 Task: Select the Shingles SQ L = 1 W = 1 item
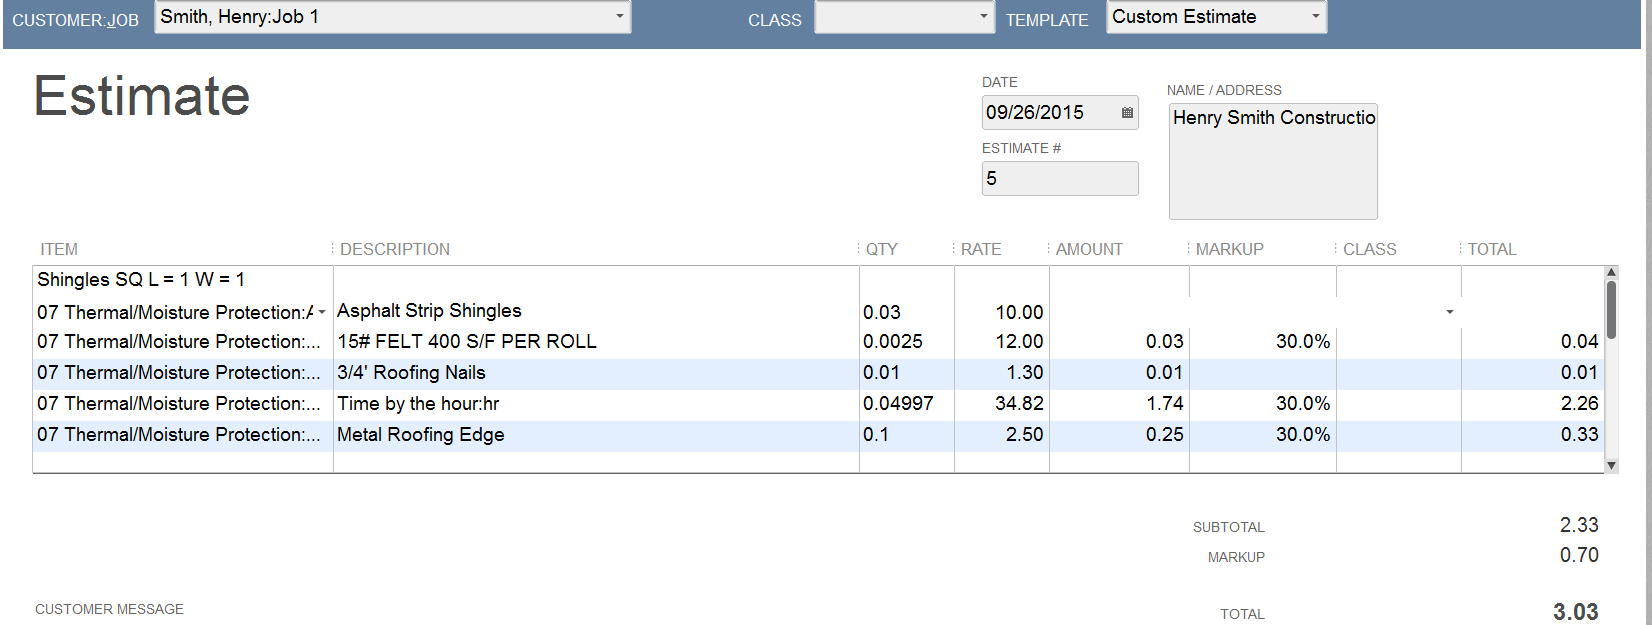pos(141,280)
